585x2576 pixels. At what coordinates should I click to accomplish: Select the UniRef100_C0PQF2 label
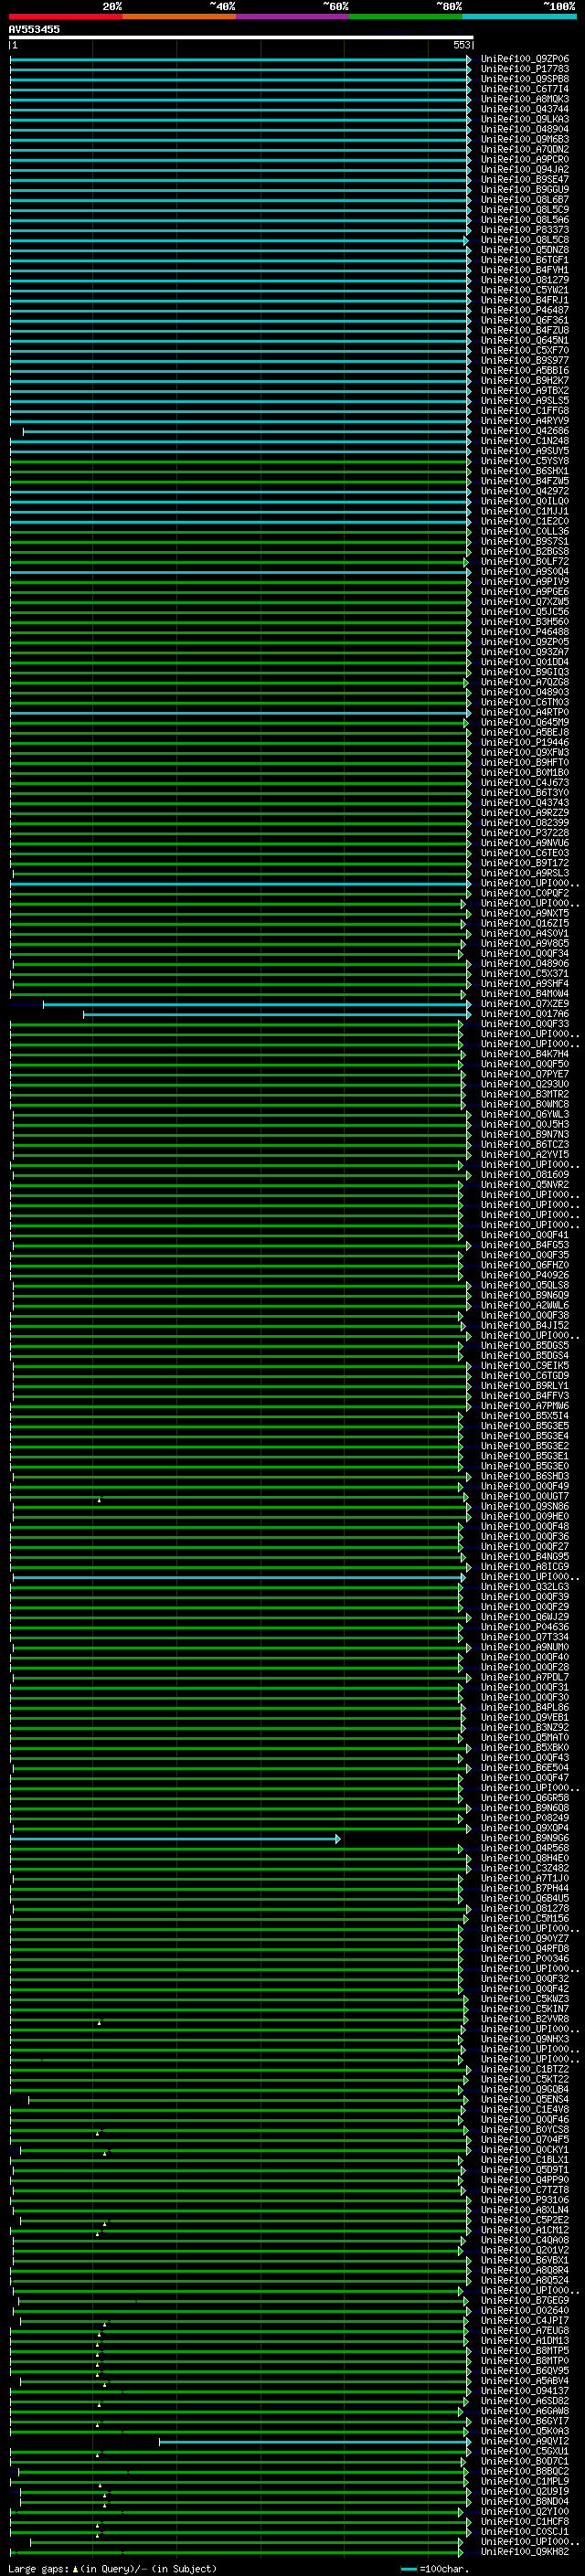point(525,893)
